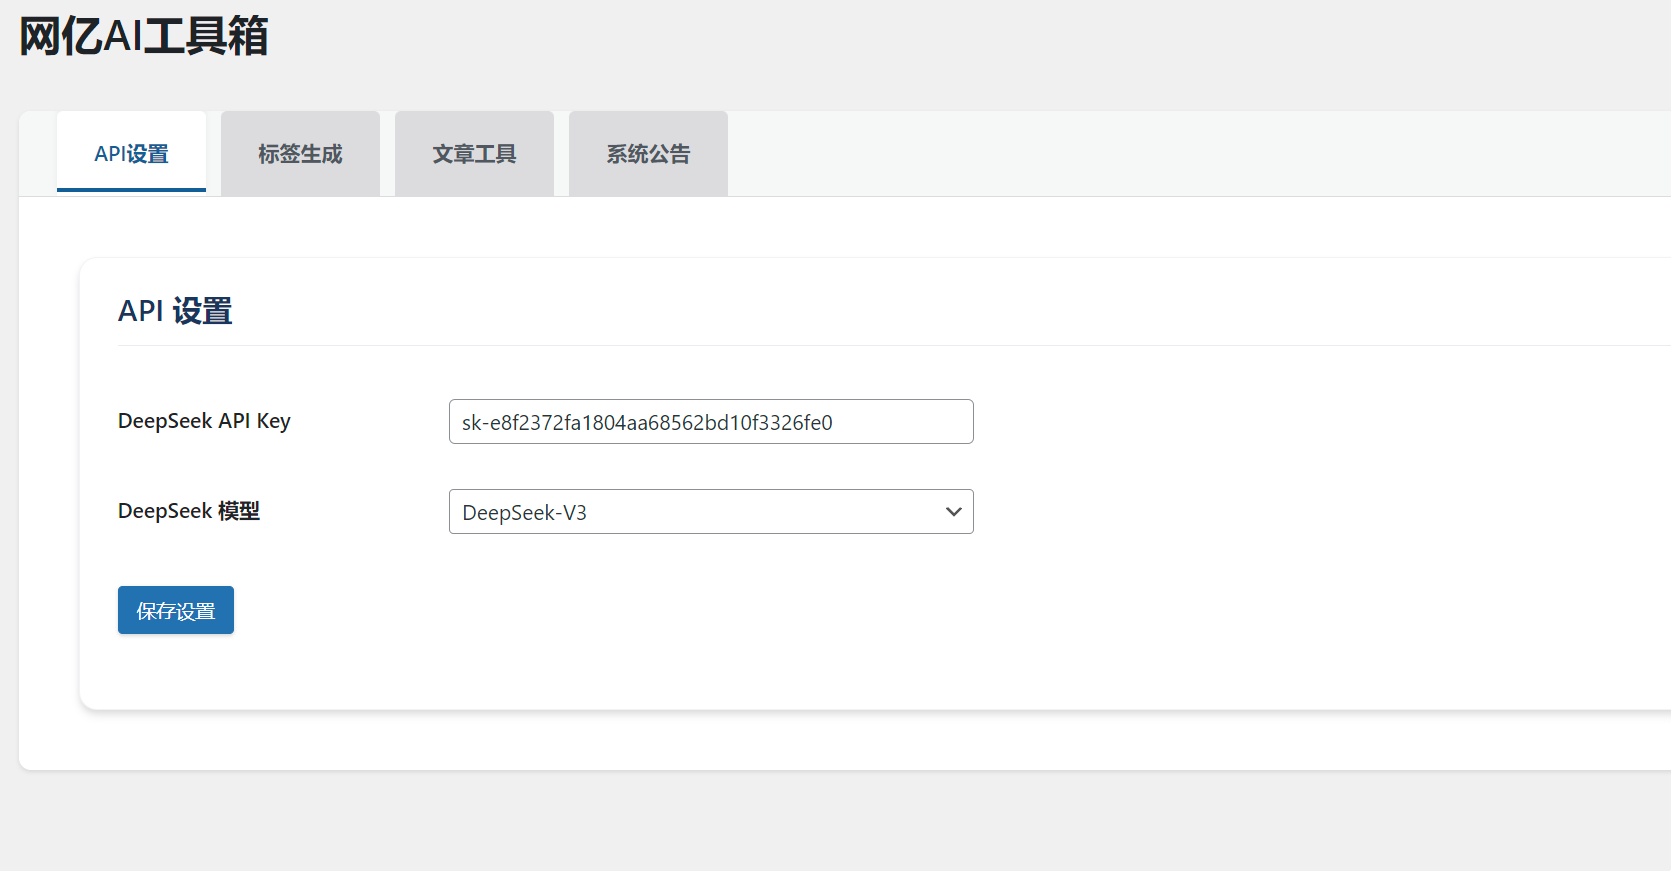Click the blue underline beneath API设置 tab
The width and height of the screenshot is (1671, 871).
pos(131,189)
